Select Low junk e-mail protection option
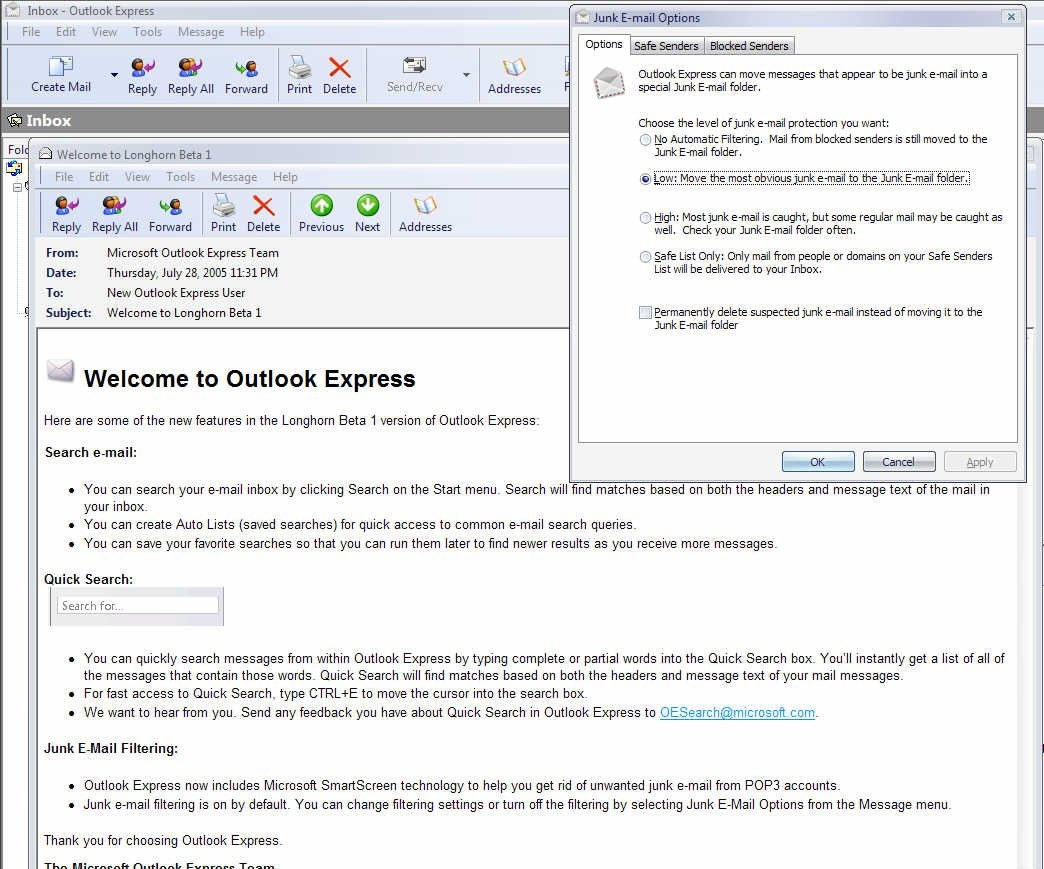The width and height of the screenshot is (1044, 869). click(645, 178)
